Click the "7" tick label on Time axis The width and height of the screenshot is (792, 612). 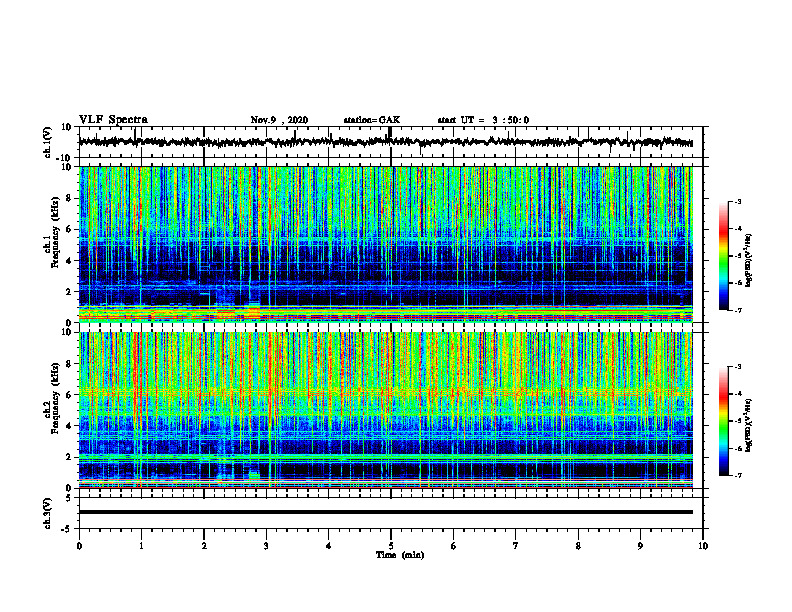516,546
